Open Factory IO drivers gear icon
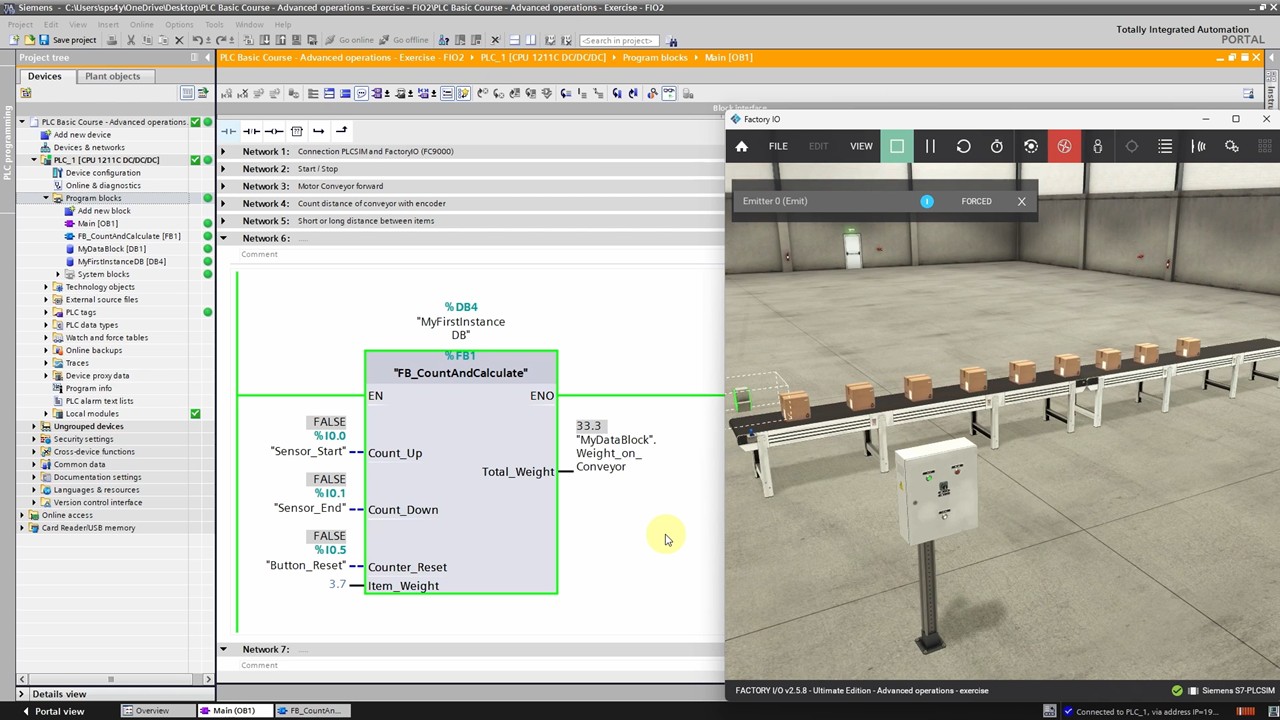Screen dimensions: 1280x720 pyautogui.click(x=1232, y=147)
